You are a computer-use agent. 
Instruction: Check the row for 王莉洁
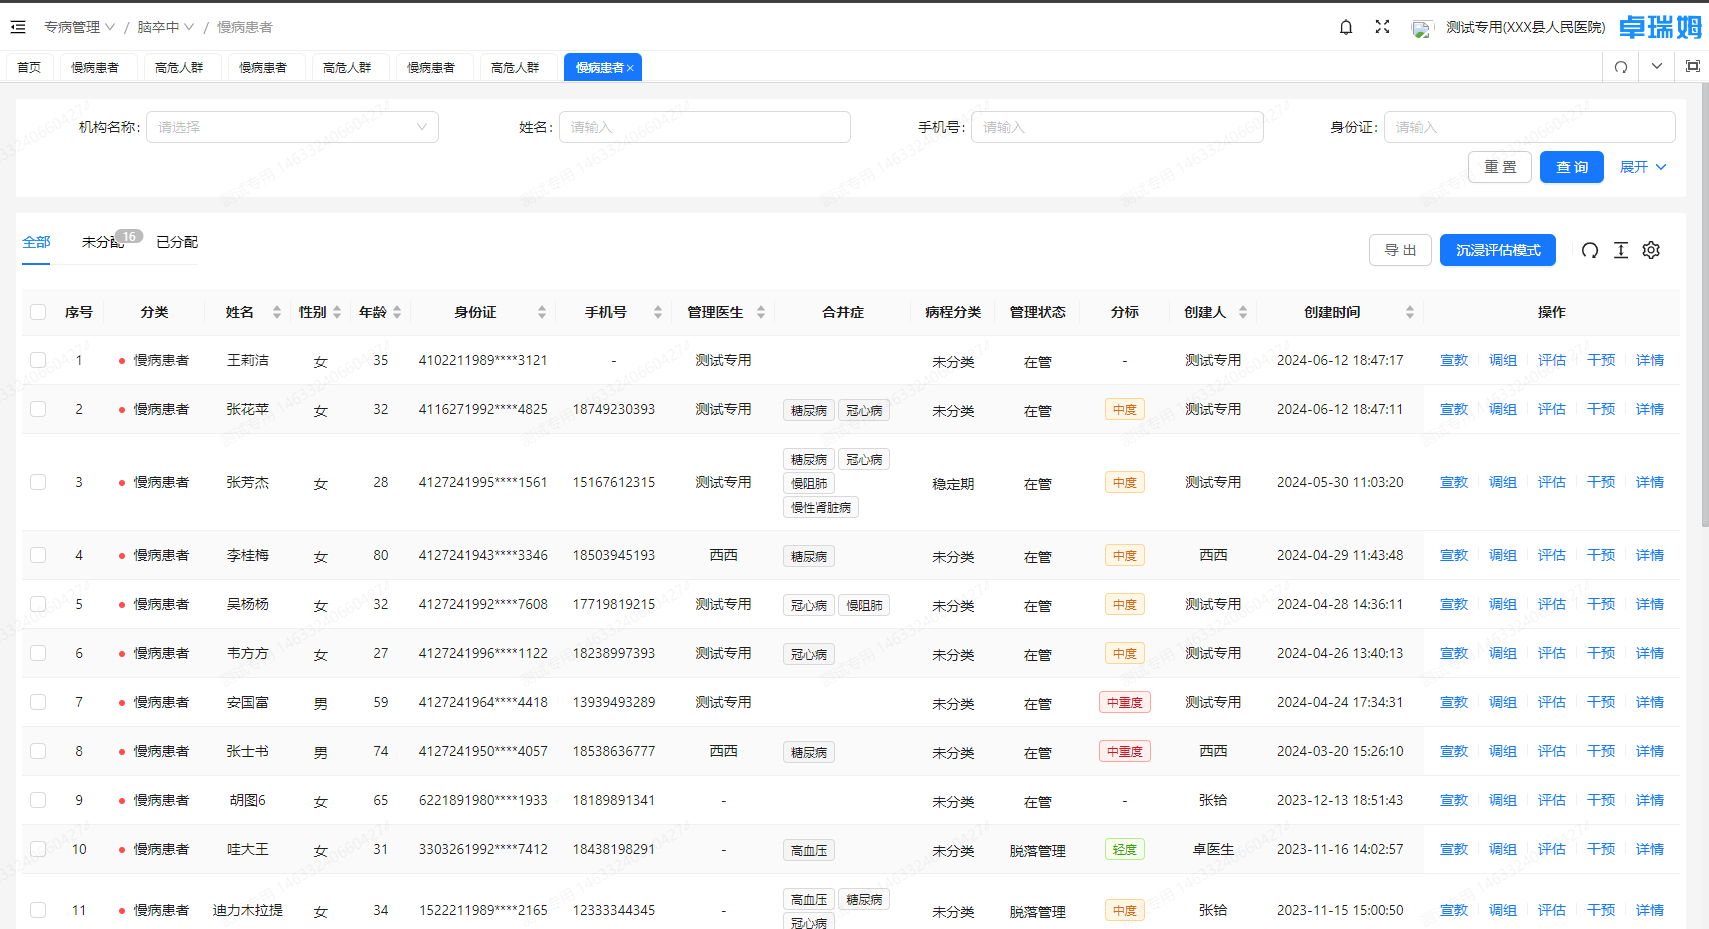(x=38, y=360)
